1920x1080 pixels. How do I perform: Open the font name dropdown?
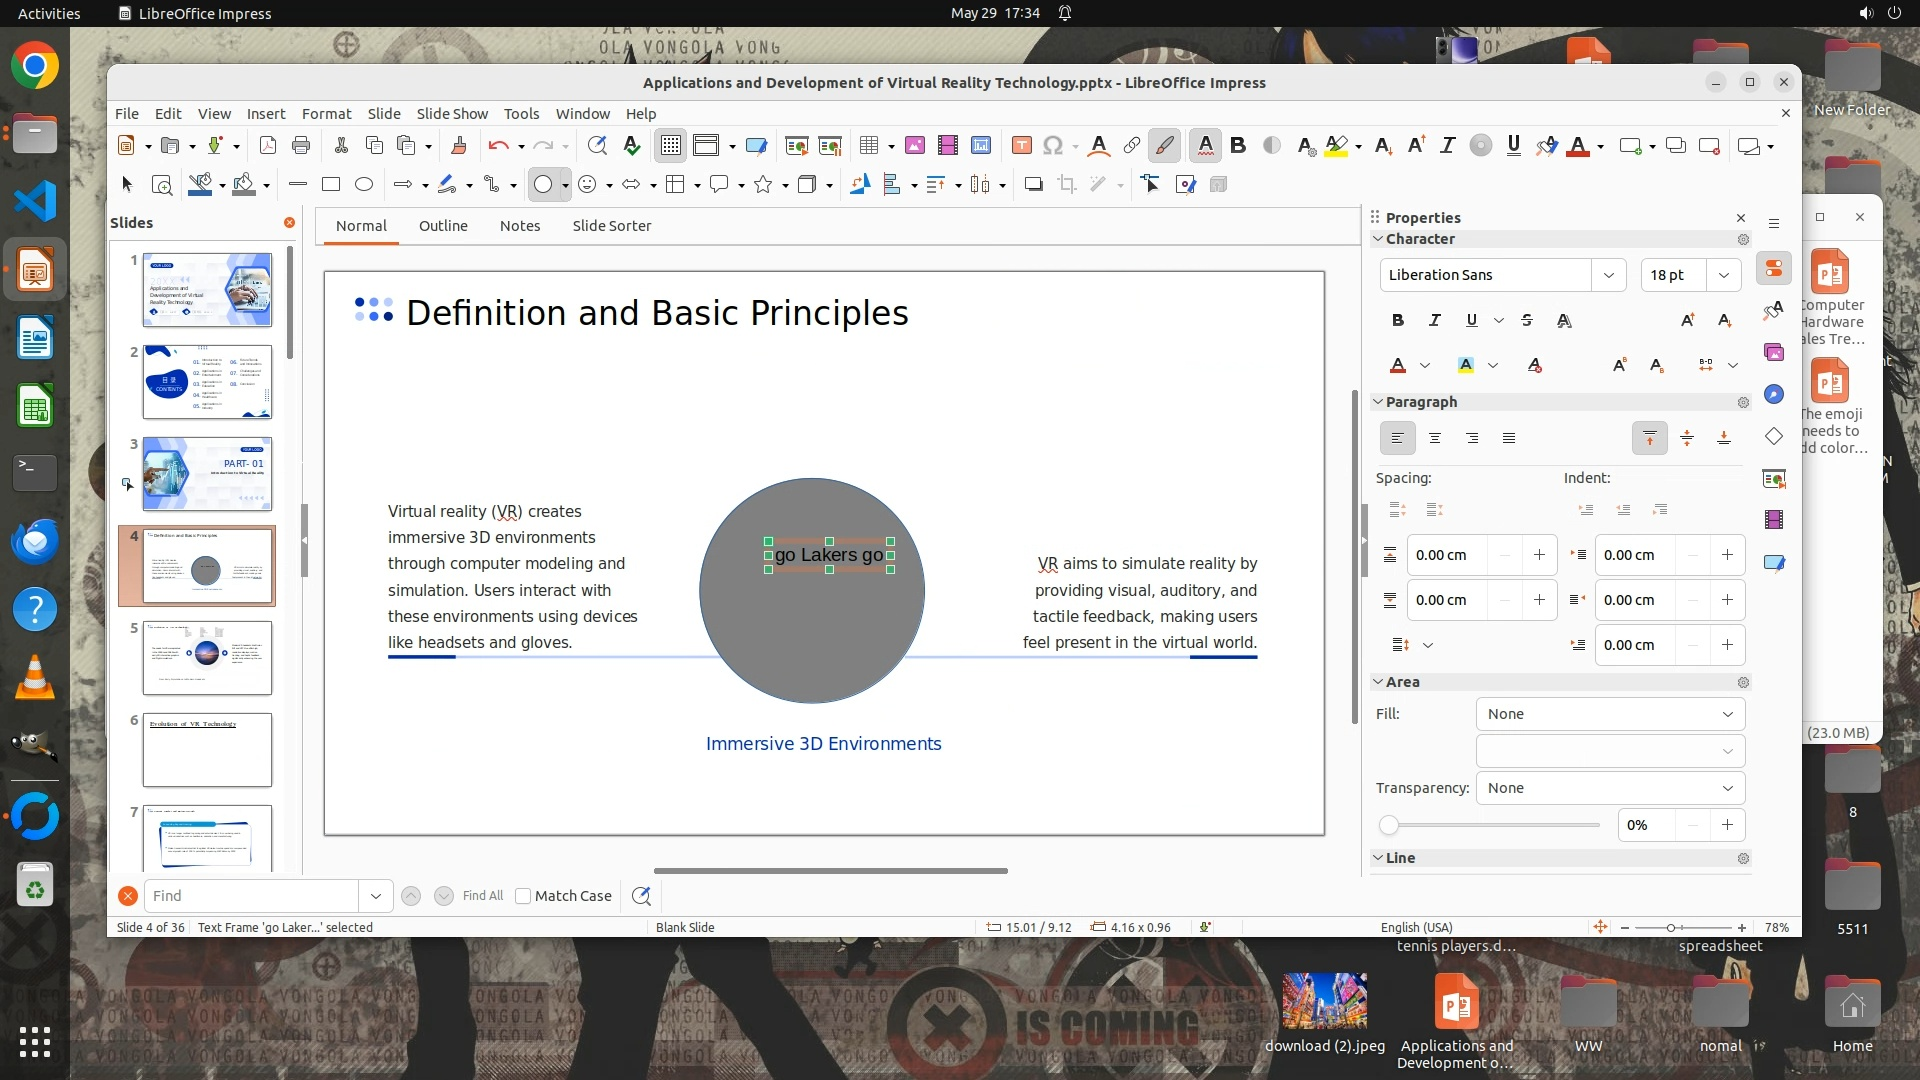coord(1608,275)
